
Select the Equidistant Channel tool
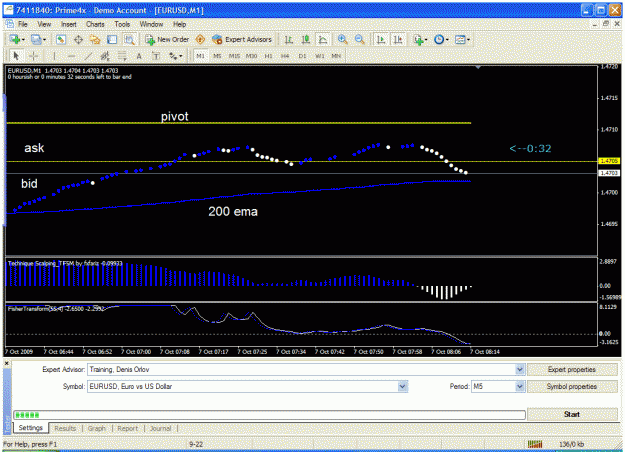point(105,56)
